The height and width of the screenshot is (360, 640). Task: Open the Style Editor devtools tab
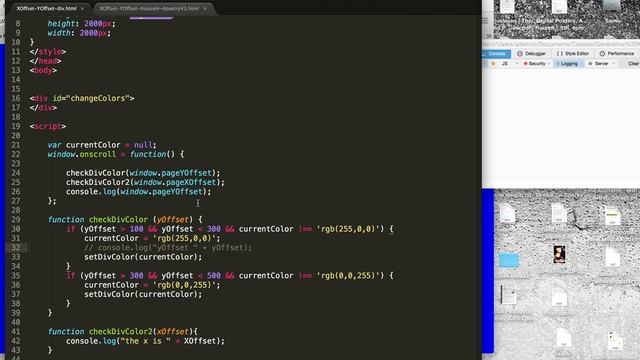pyautogui.click(x=572, y=53)
